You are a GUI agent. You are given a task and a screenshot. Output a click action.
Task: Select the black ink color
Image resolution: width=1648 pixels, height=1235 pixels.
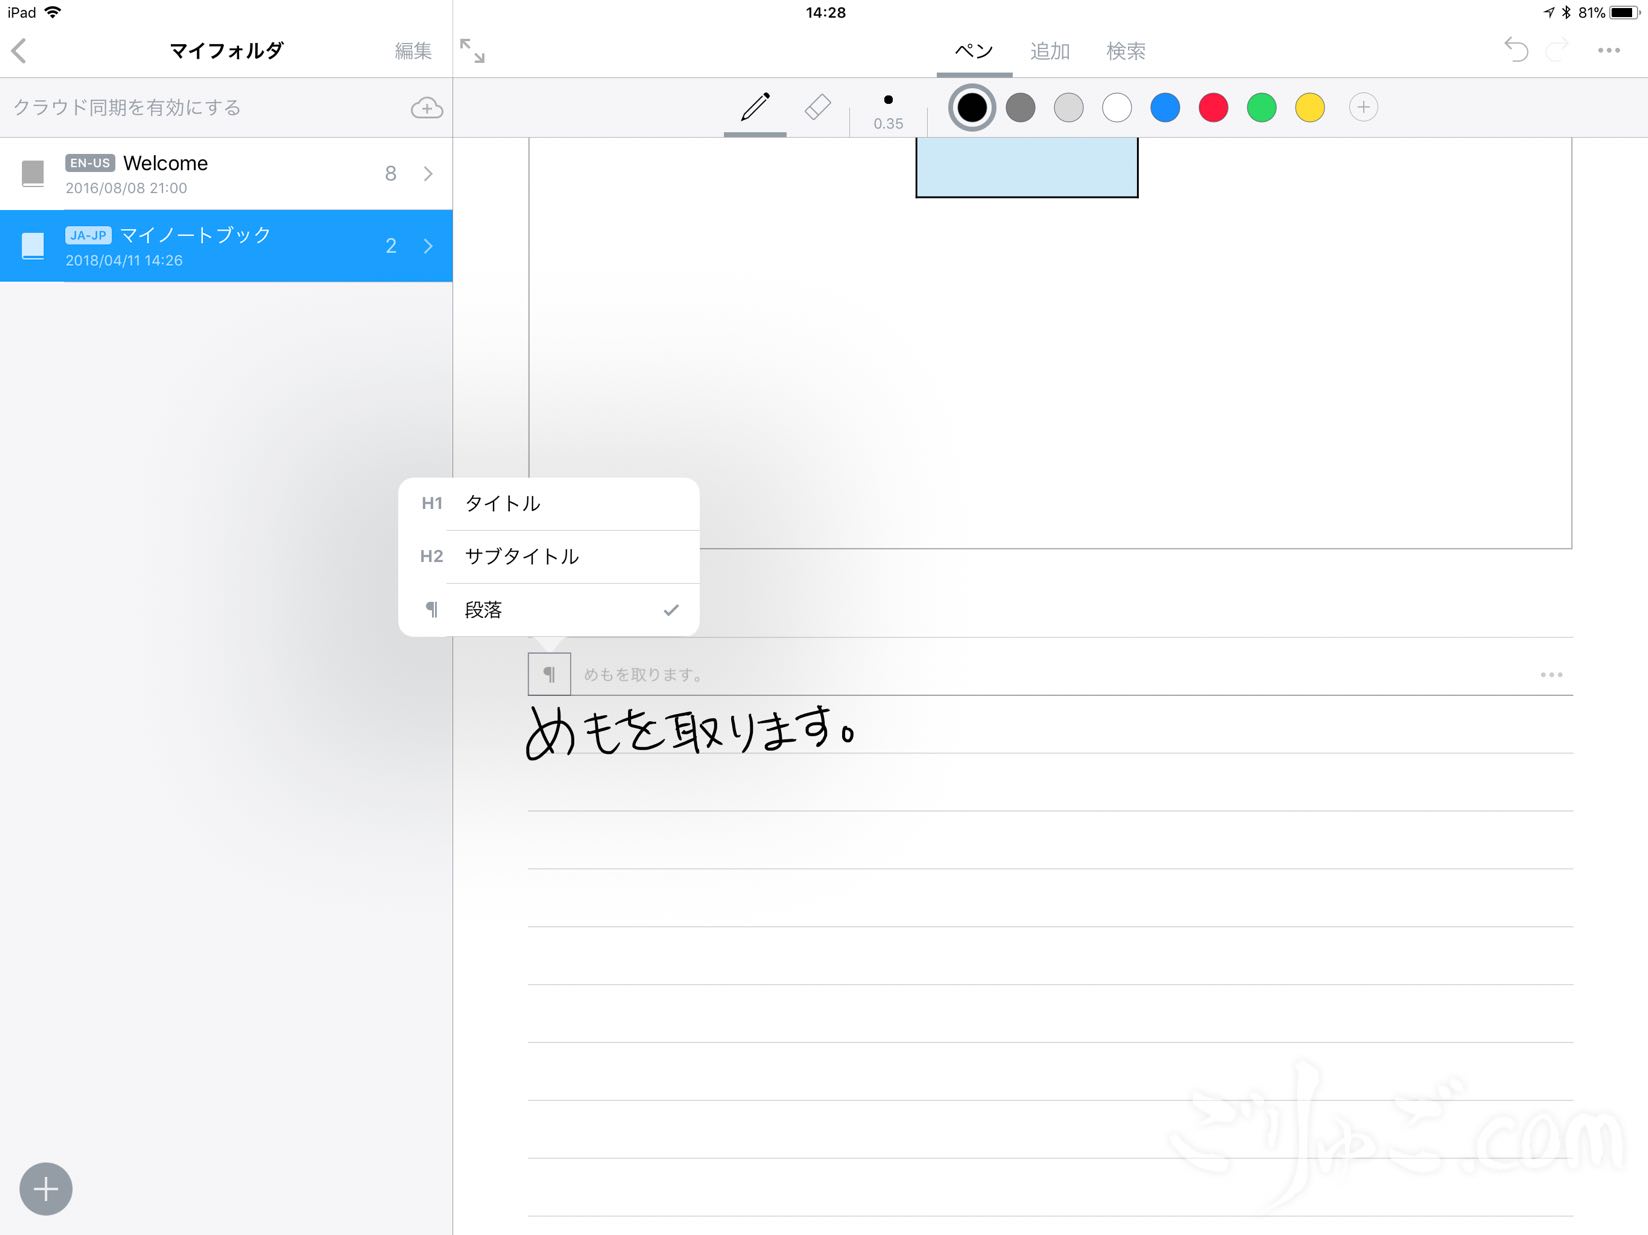(971, 107)
